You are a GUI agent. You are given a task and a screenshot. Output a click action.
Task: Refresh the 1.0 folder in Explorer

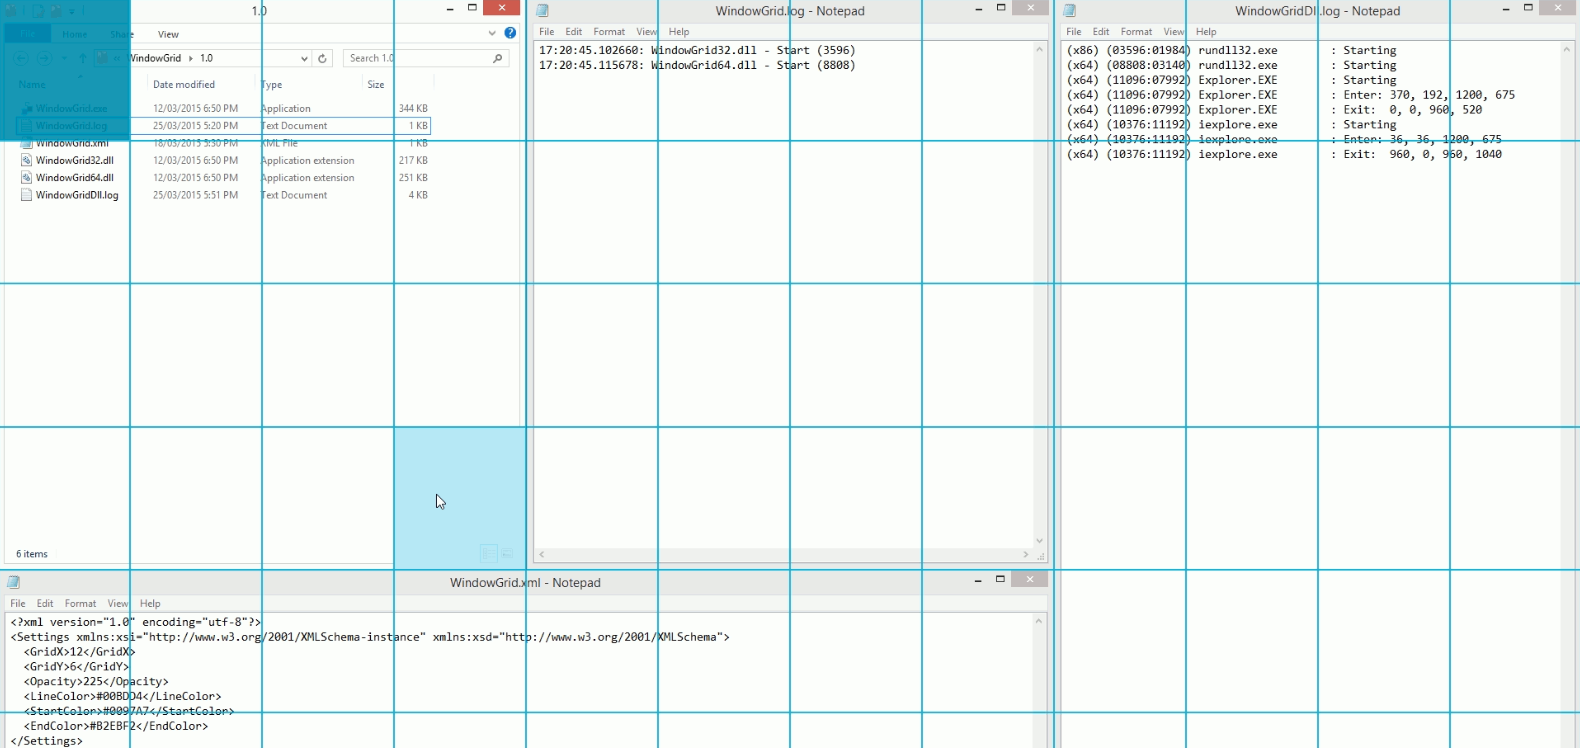click(322, 58)
